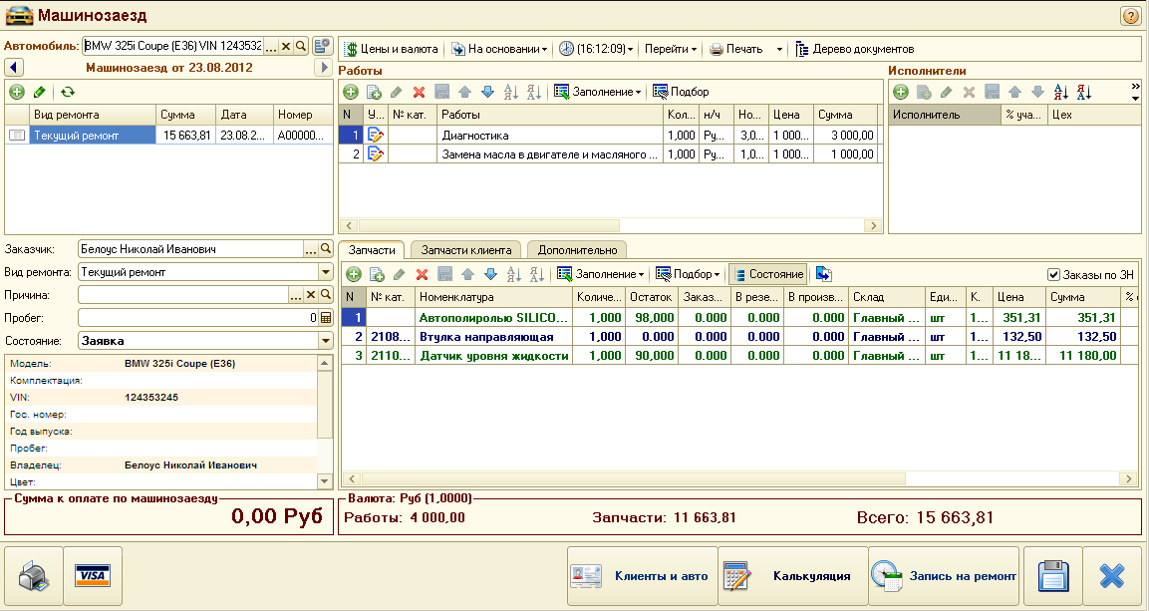Edit repair order with green pencil icon
The height and width of the screenshot is (611, 1149).
coord(40,92)
